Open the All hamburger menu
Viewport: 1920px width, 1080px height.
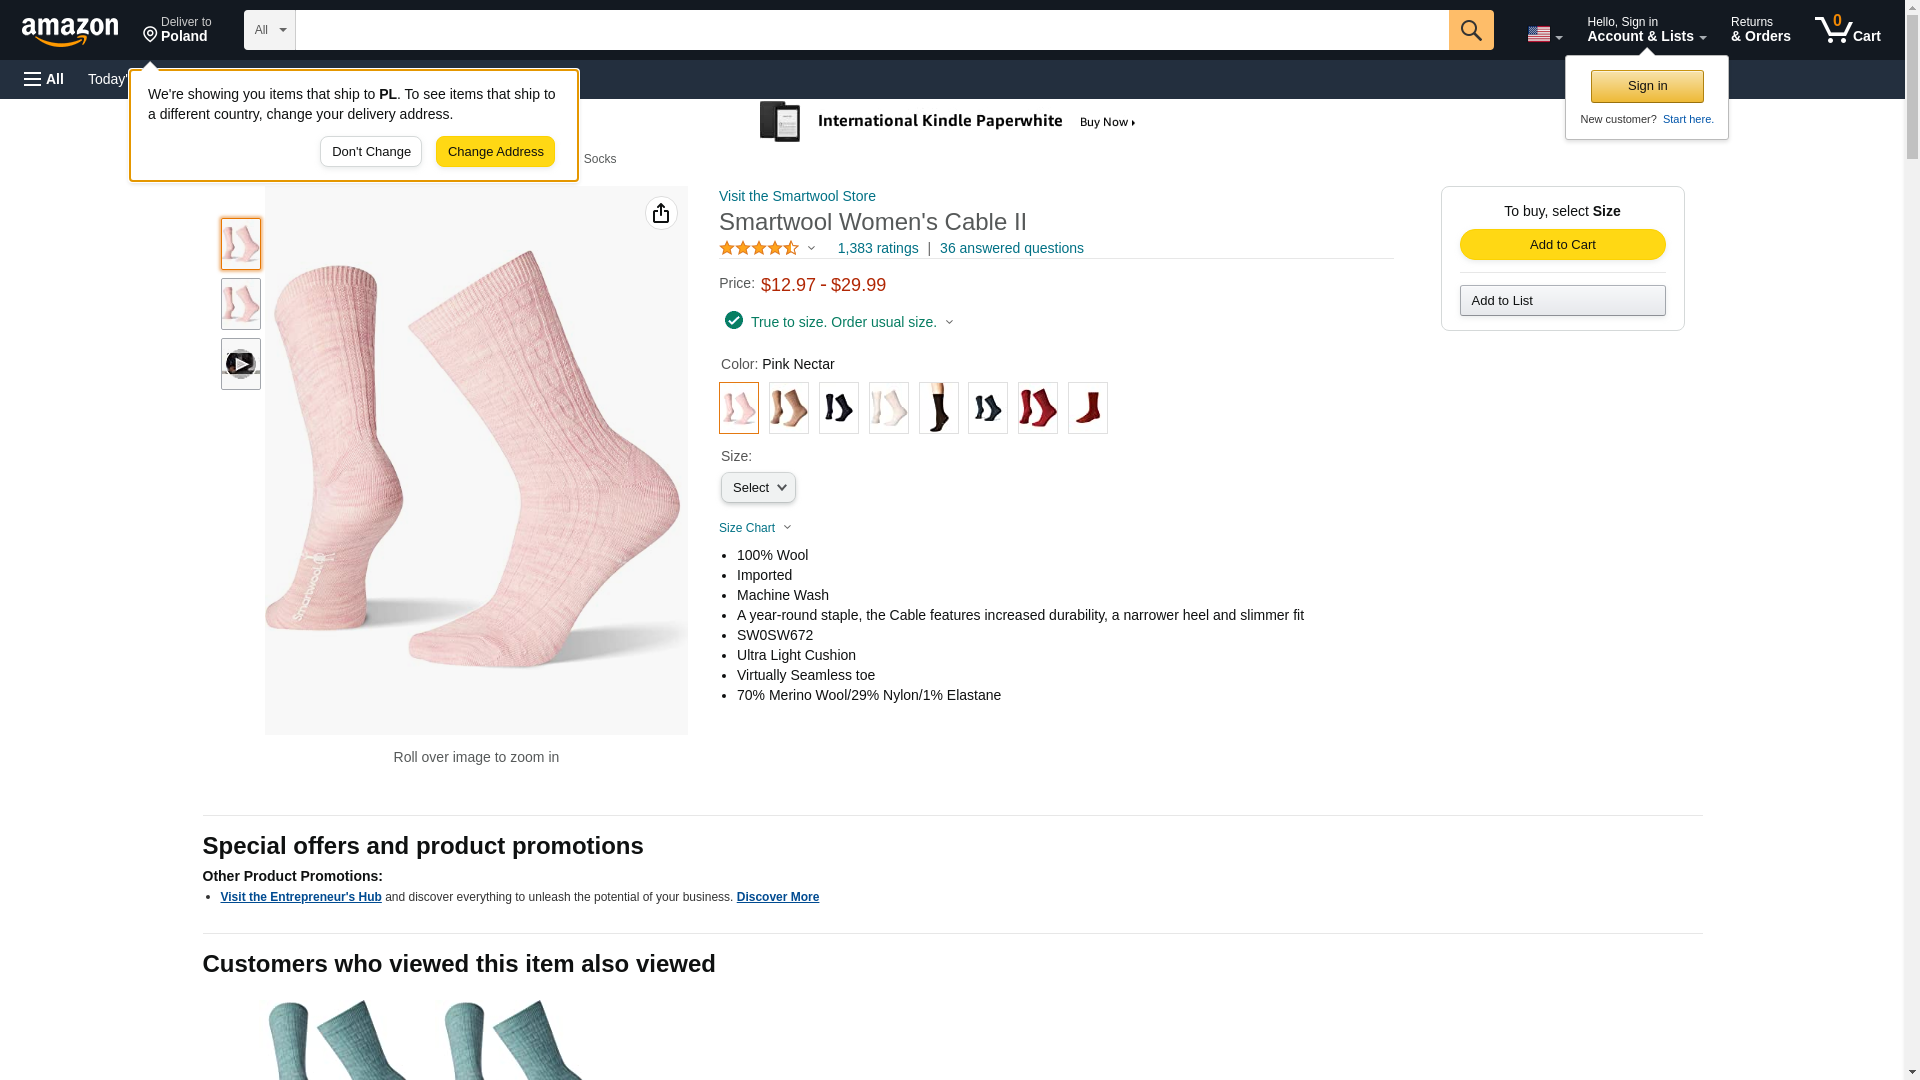click(x=44, y=79)
